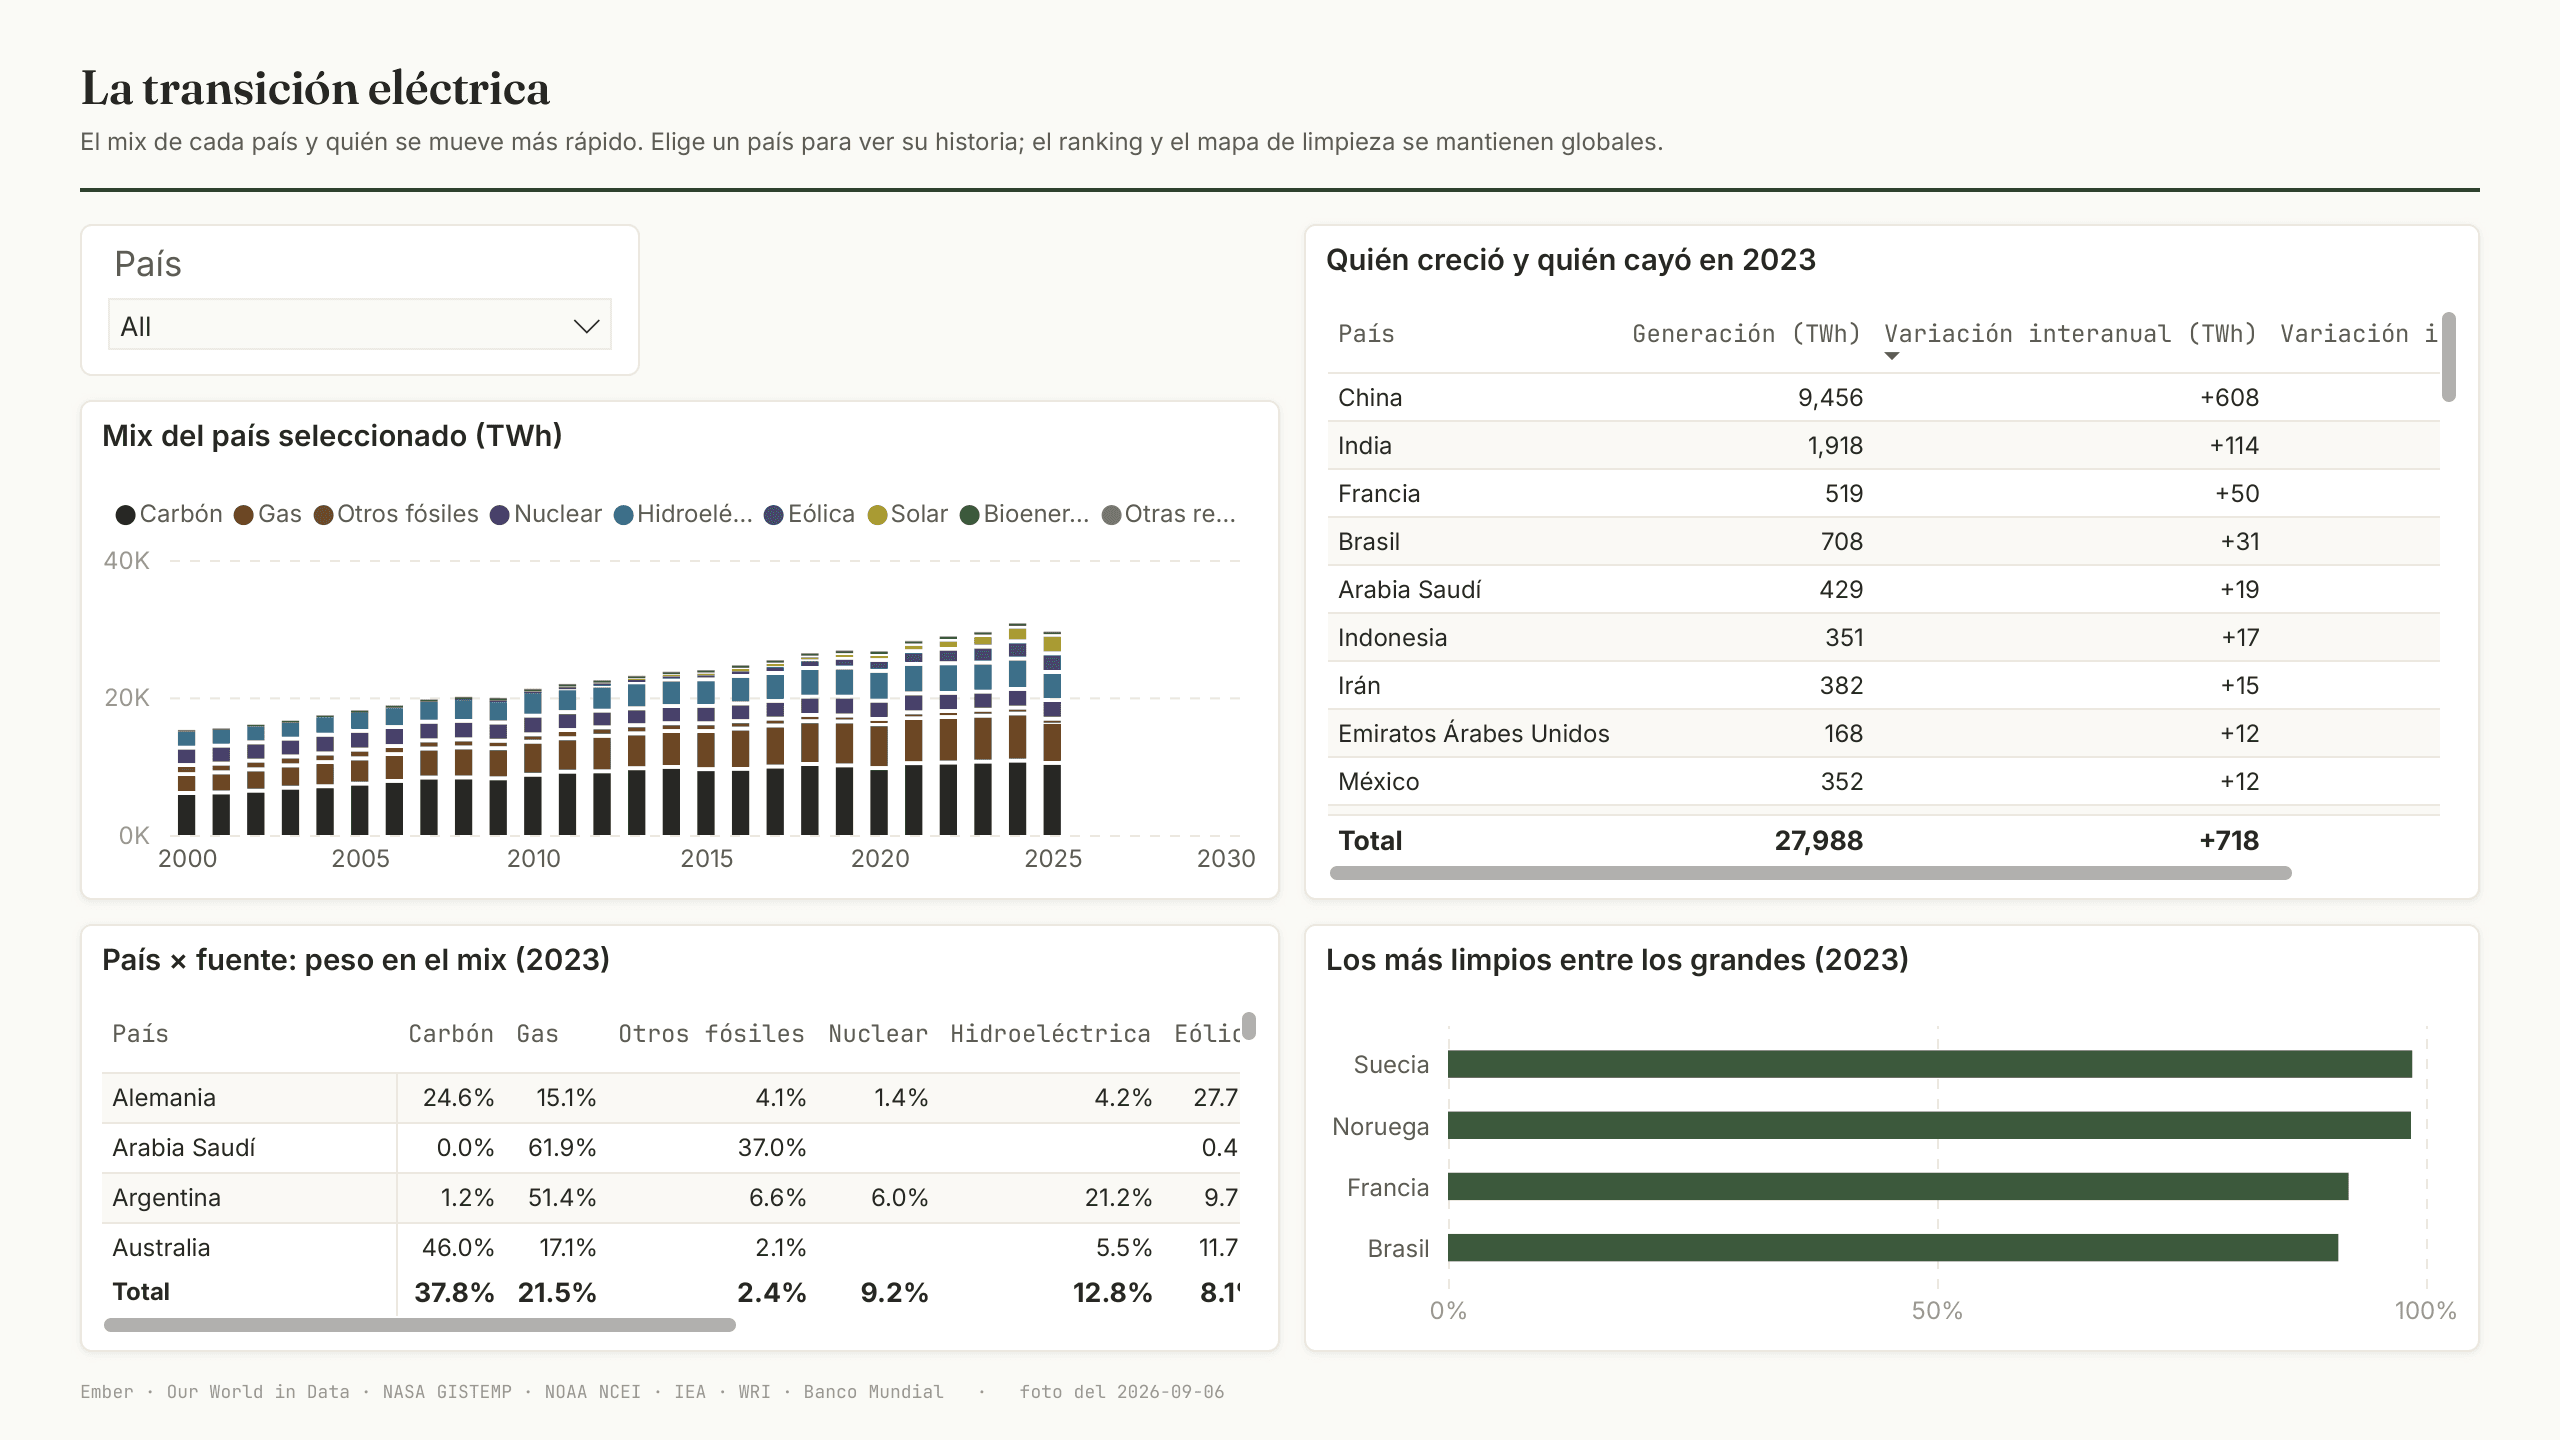Select Arabia Saudí in País × fuente table
Screen dimensions: 2560x1440
pyautogui.click(x=671, y=1148)
